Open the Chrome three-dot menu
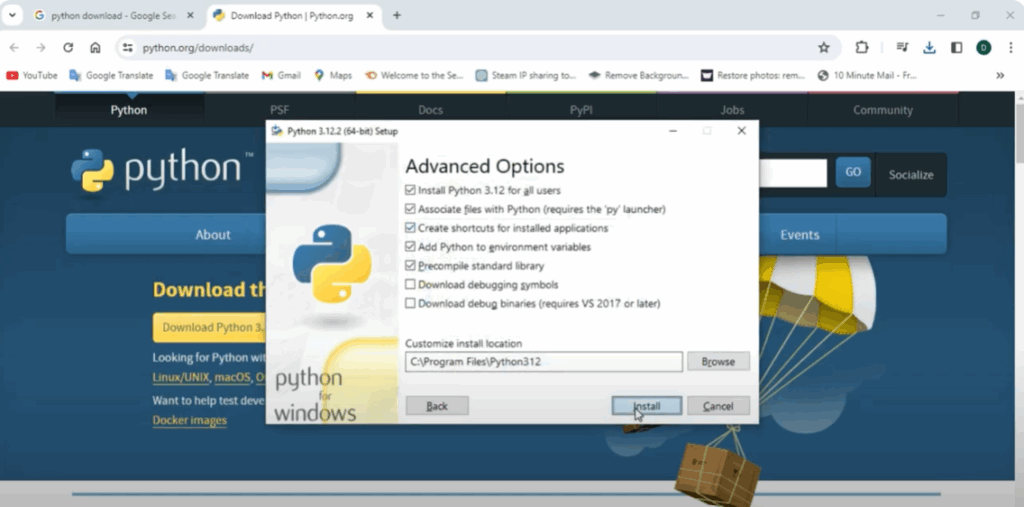1024x507 pixels. (1010, 48)
